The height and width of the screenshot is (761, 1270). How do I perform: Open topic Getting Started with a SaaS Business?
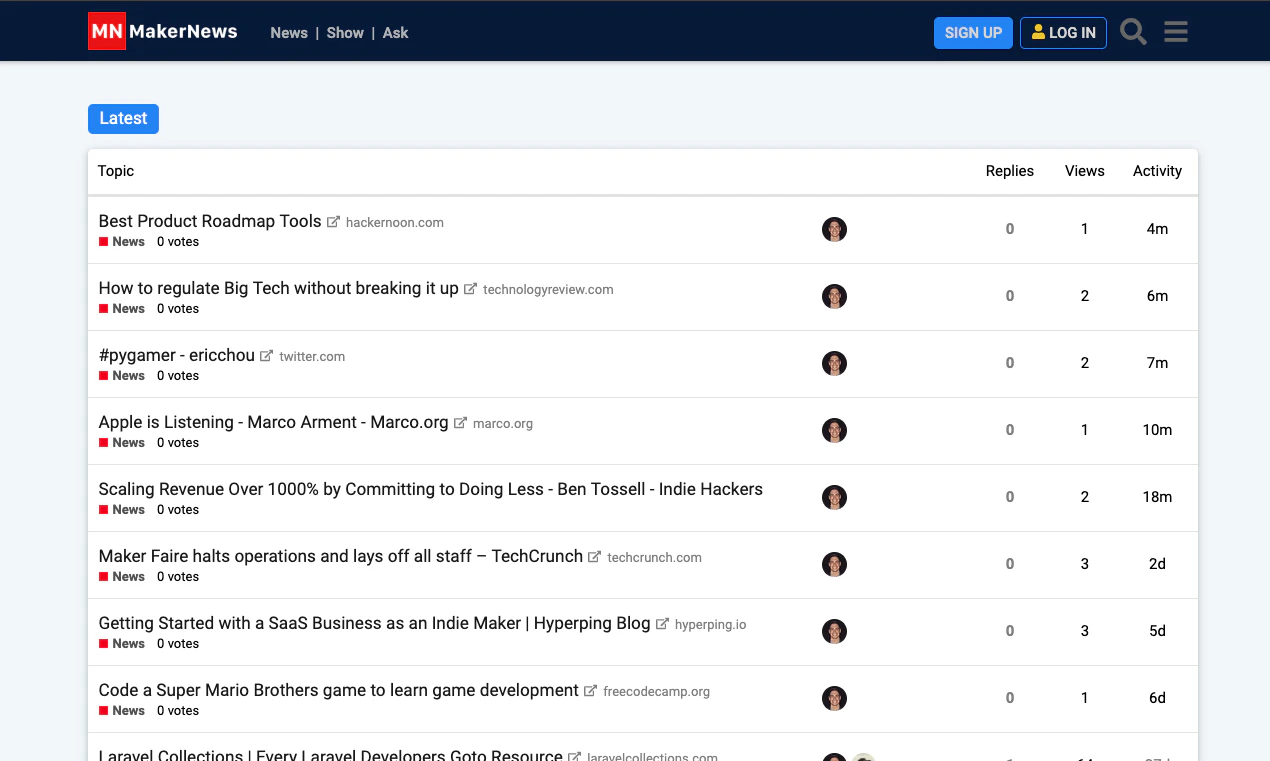[x=374, y=623]
